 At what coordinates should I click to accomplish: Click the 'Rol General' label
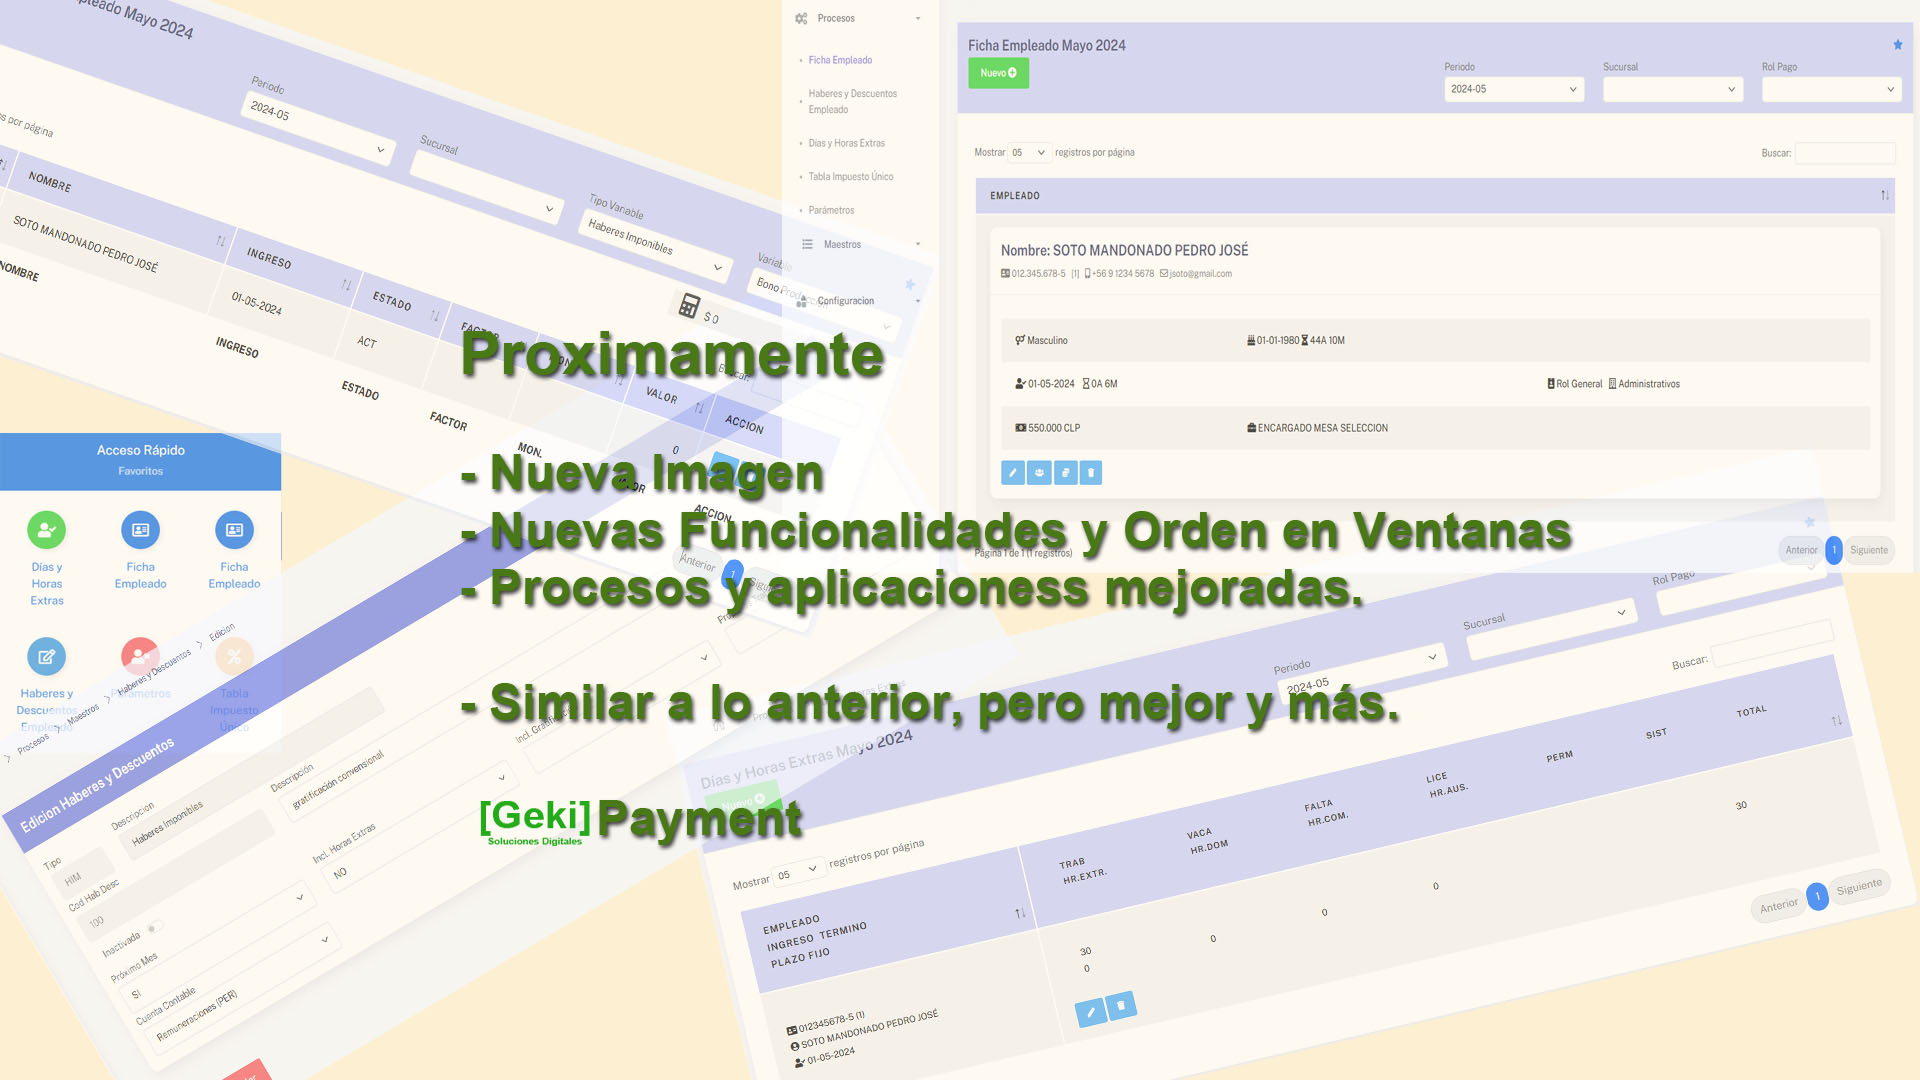point(1579,384)
